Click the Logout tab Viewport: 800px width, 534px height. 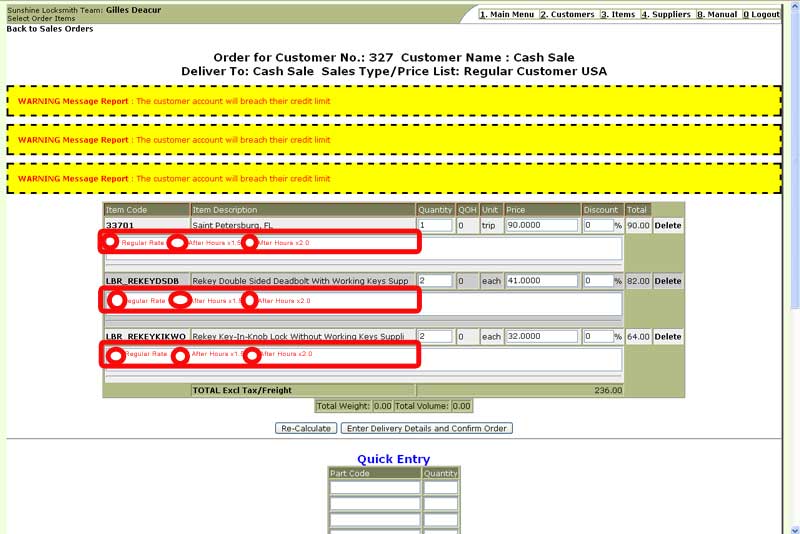(x=761, y=14)
